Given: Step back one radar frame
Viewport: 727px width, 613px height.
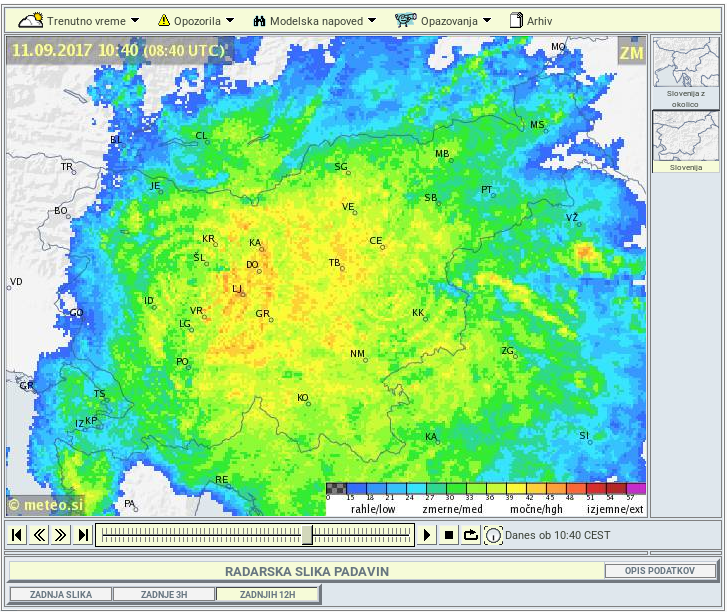Looking at the screenshot, I should tap(39, 535).
